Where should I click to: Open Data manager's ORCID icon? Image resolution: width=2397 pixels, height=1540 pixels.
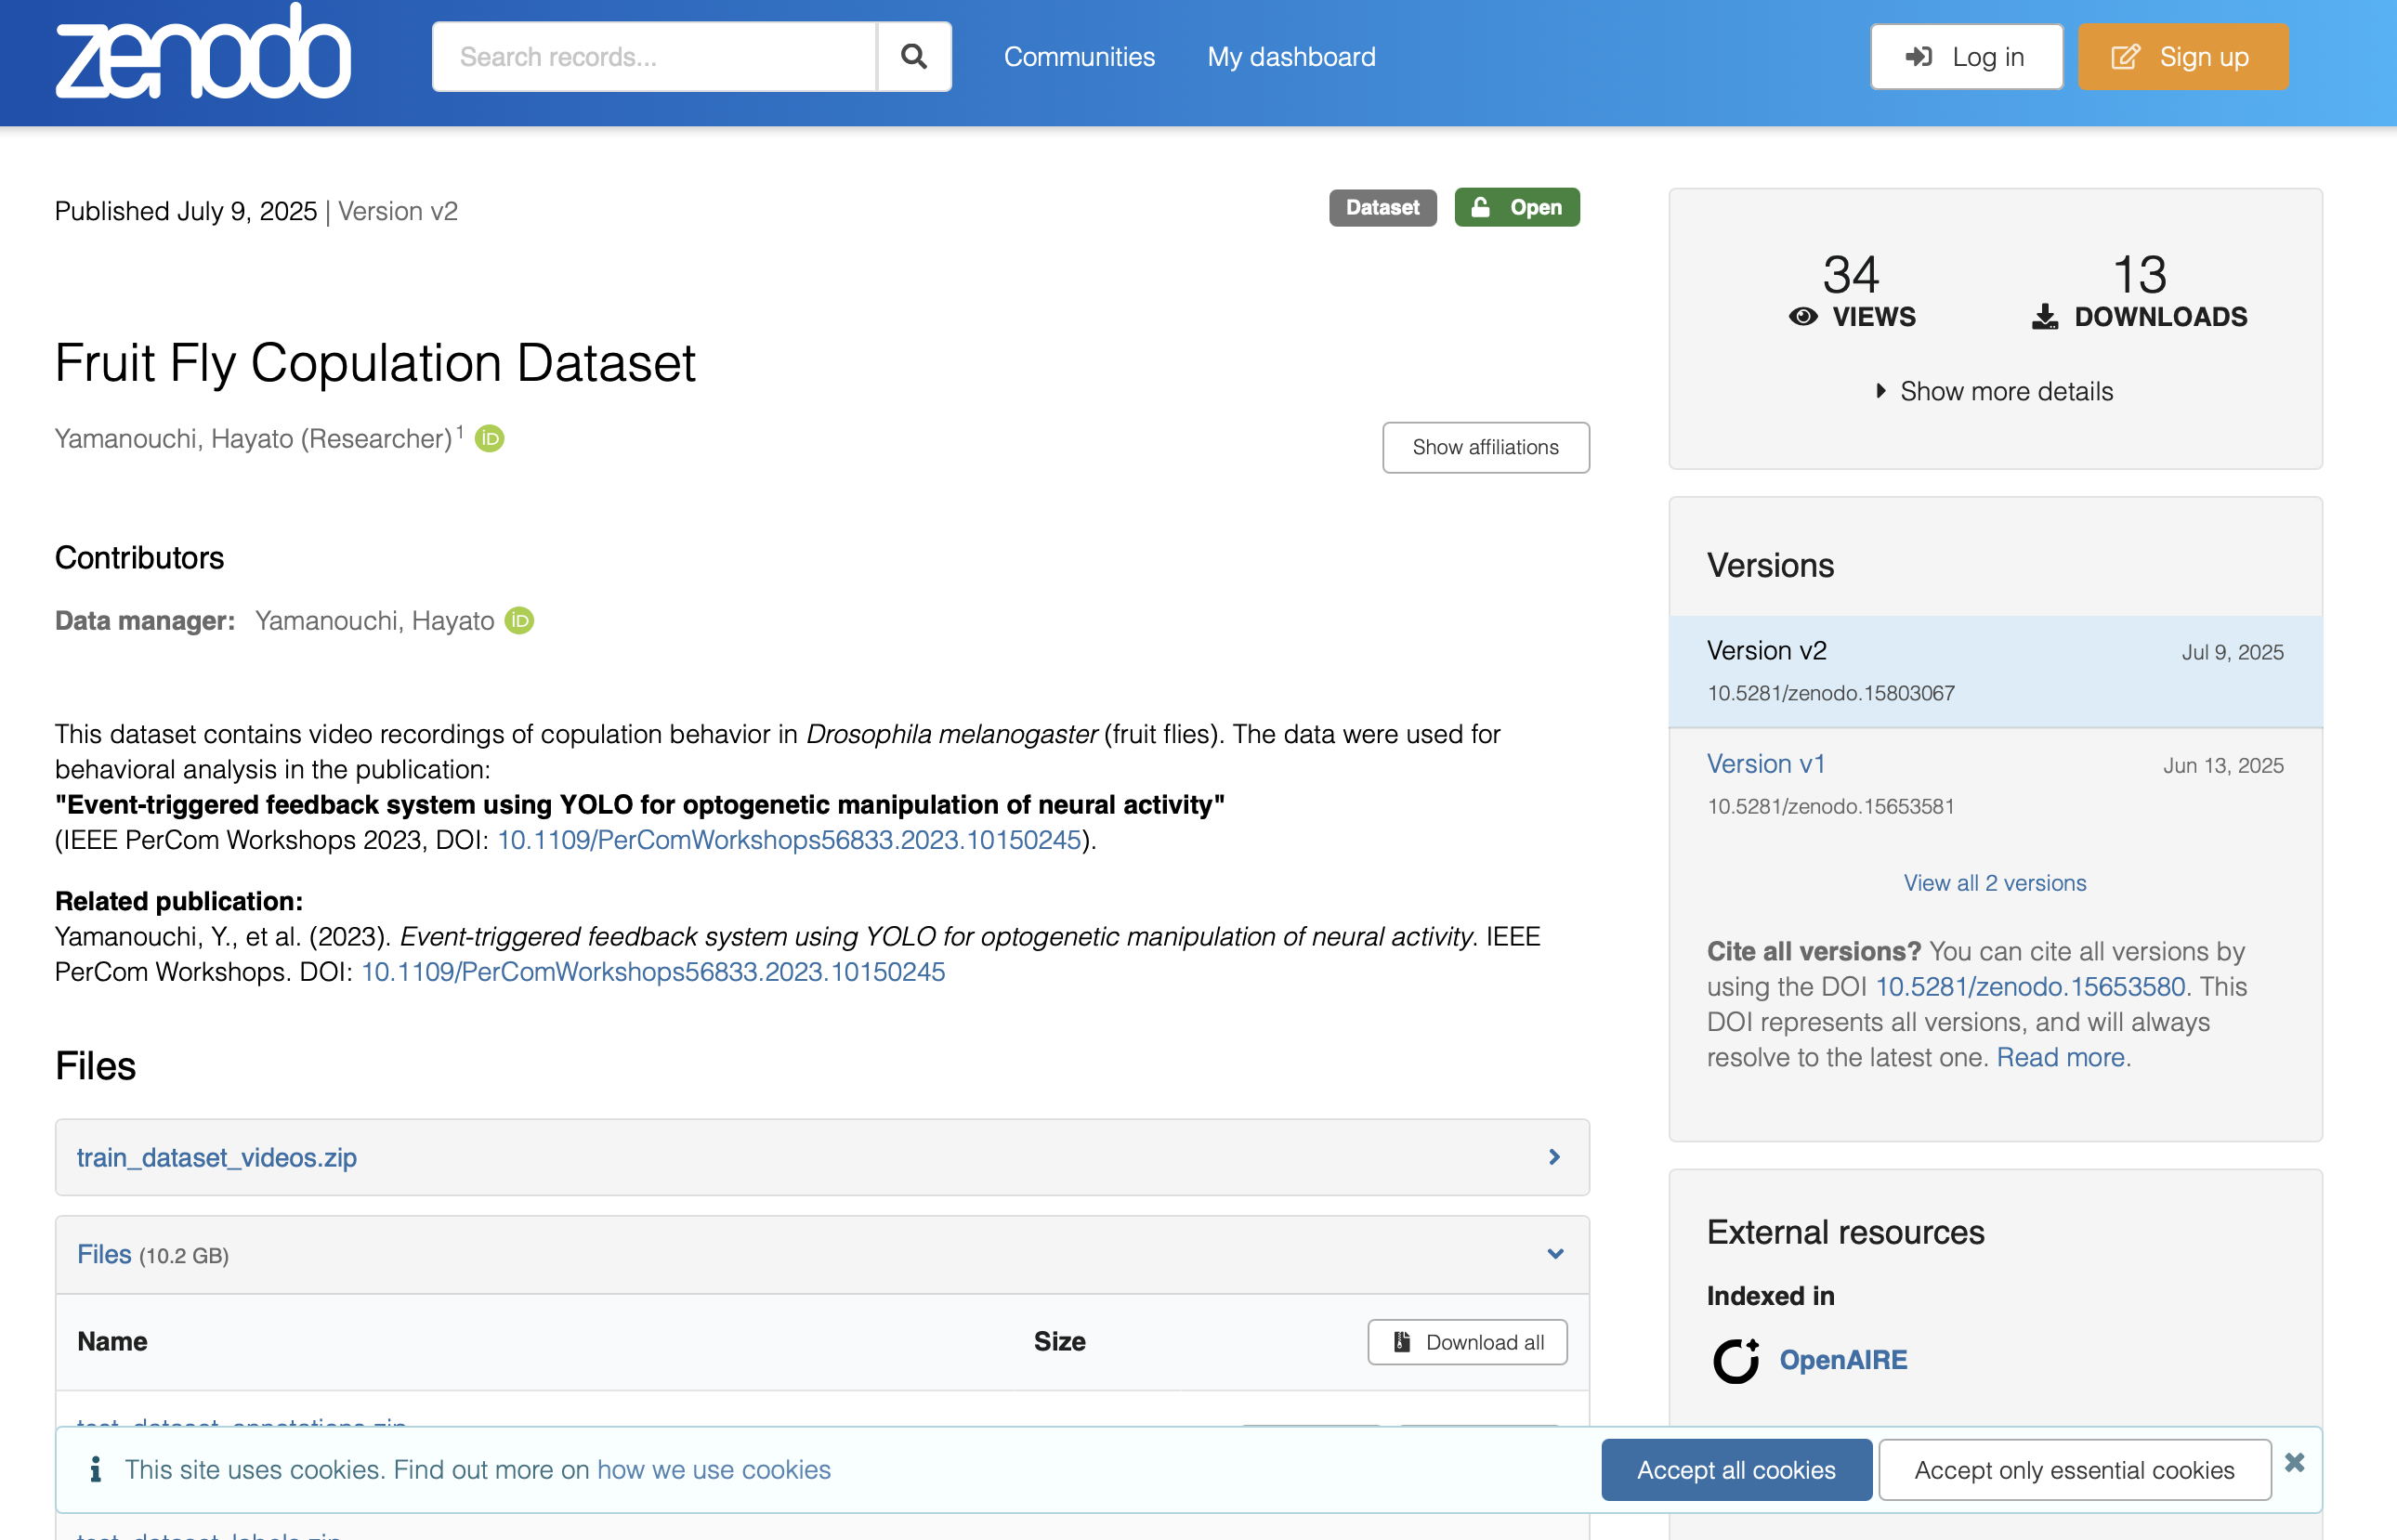tap(519, 621)
